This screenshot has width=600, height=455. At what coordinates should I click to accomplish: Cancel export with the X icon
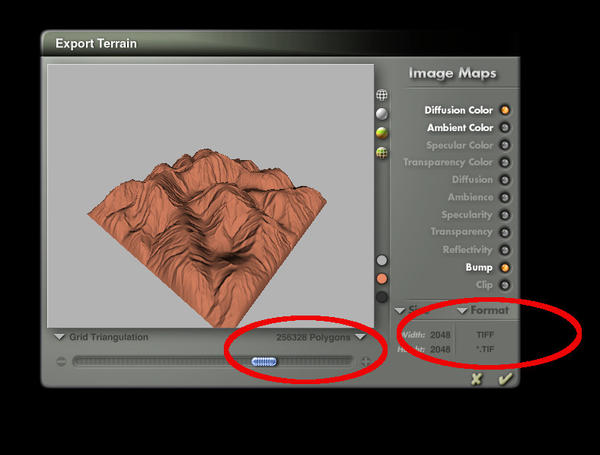pos(476,379)
